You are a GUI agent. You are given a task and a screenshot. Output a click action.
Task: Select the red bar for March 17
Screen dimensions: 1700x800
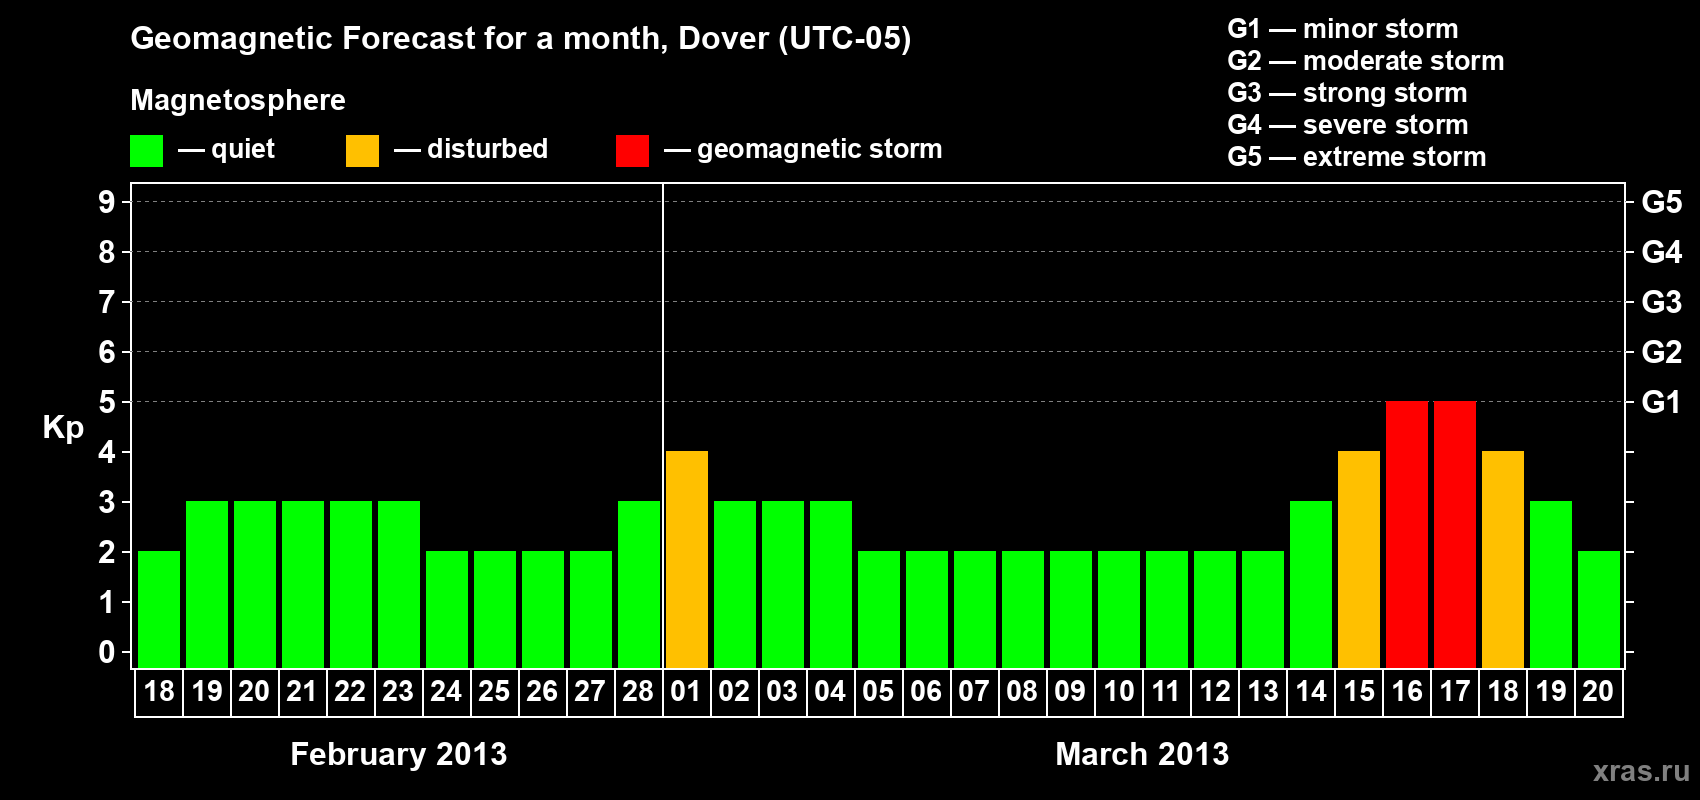coord(1455,534)
